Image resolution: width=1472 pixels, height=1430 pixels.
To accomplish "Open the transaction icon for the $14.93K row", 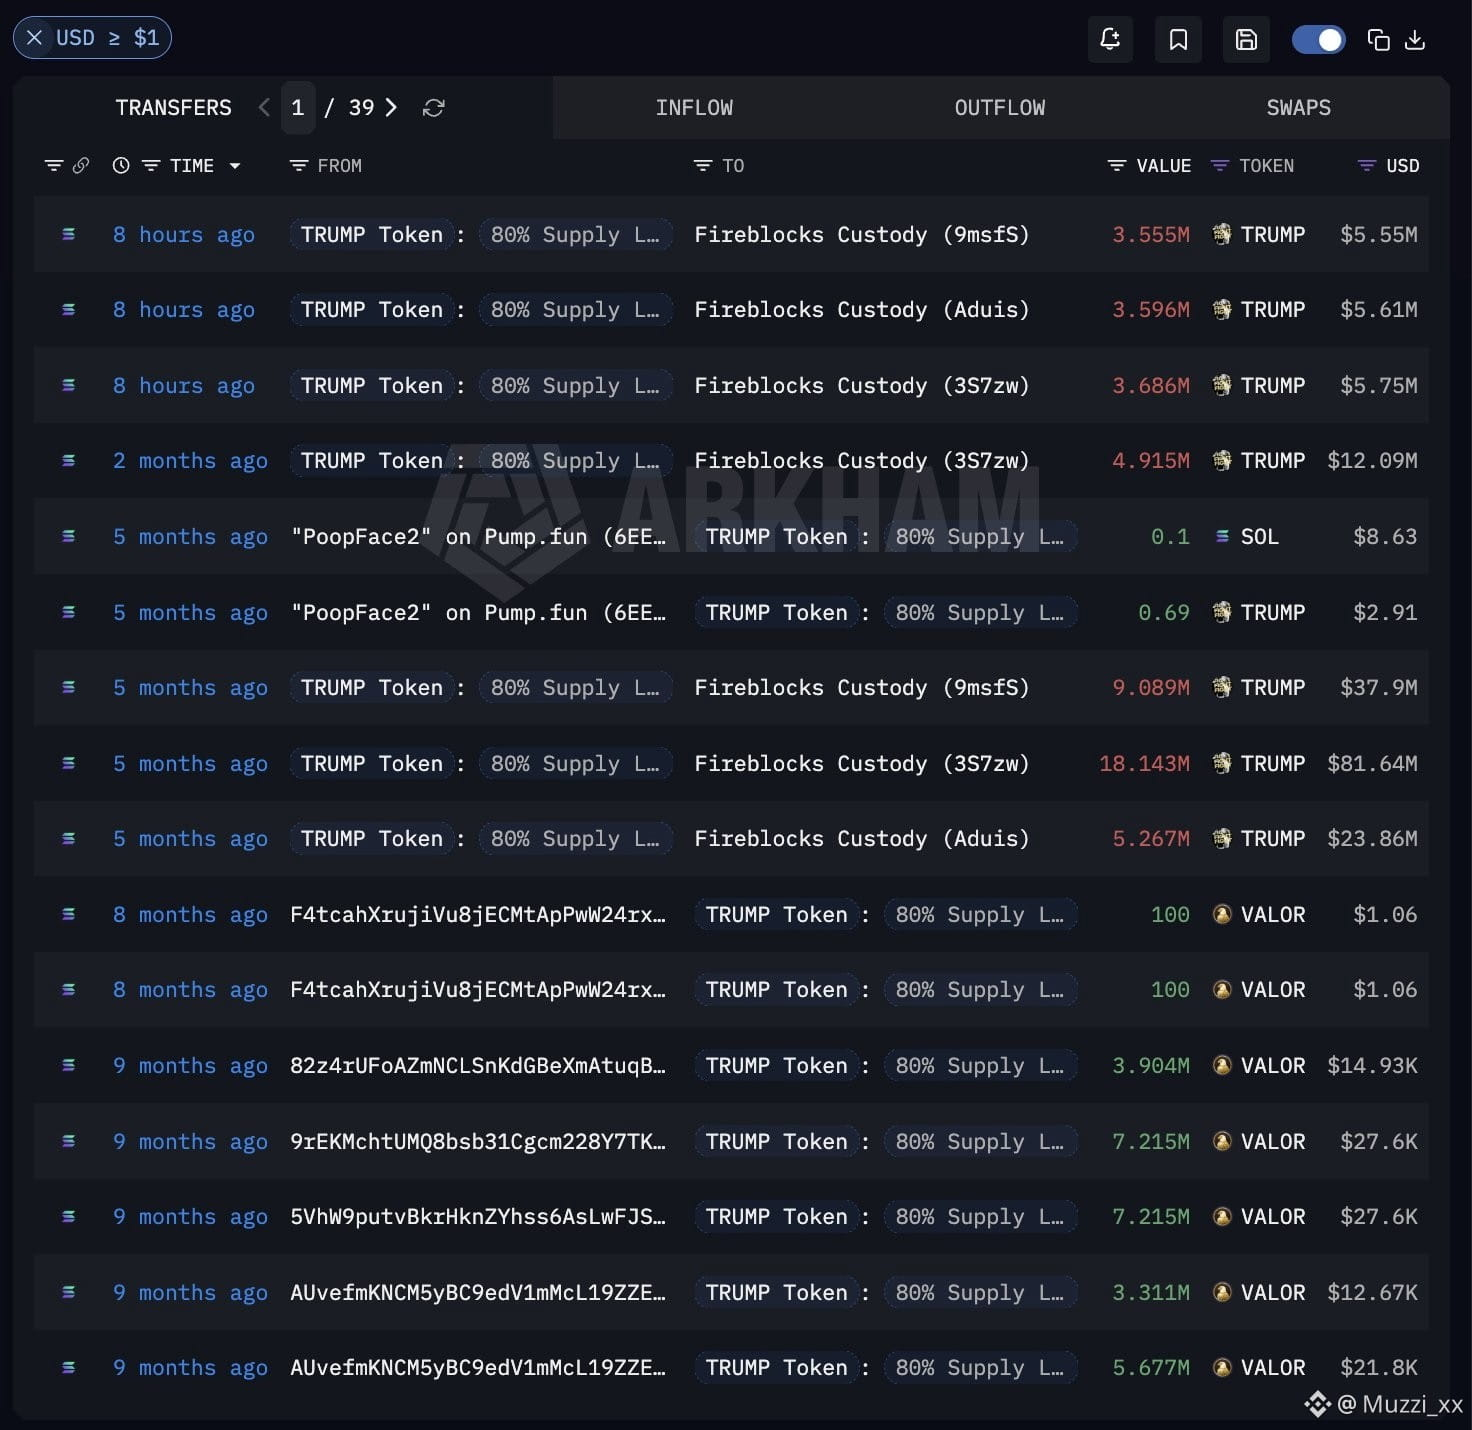I will click(x=69, y=1065).
